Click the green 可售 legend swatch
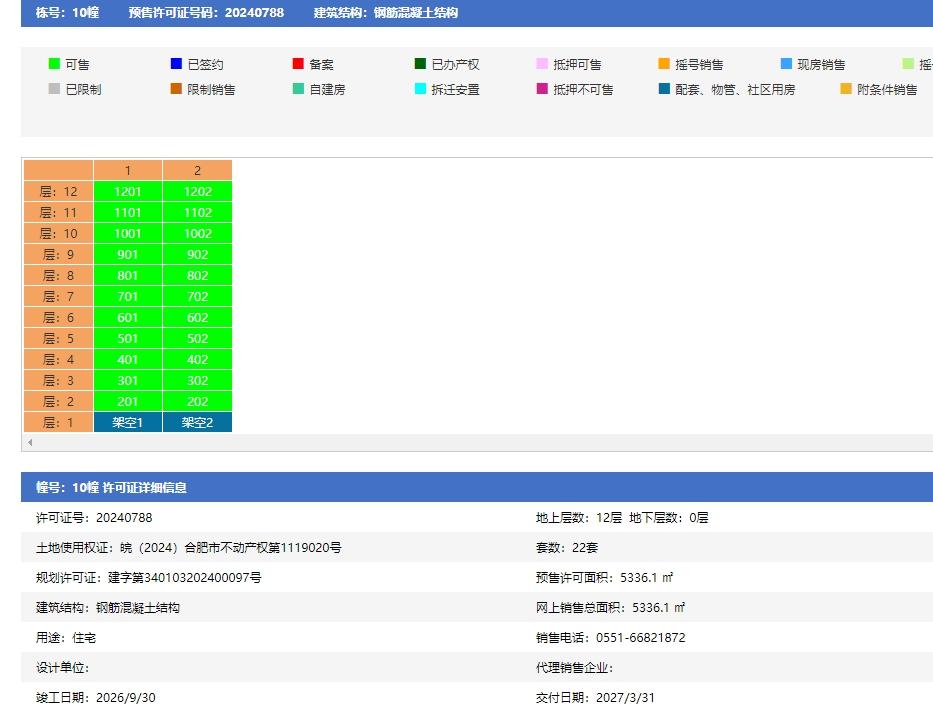933x715 pixels. click(54, 64)
